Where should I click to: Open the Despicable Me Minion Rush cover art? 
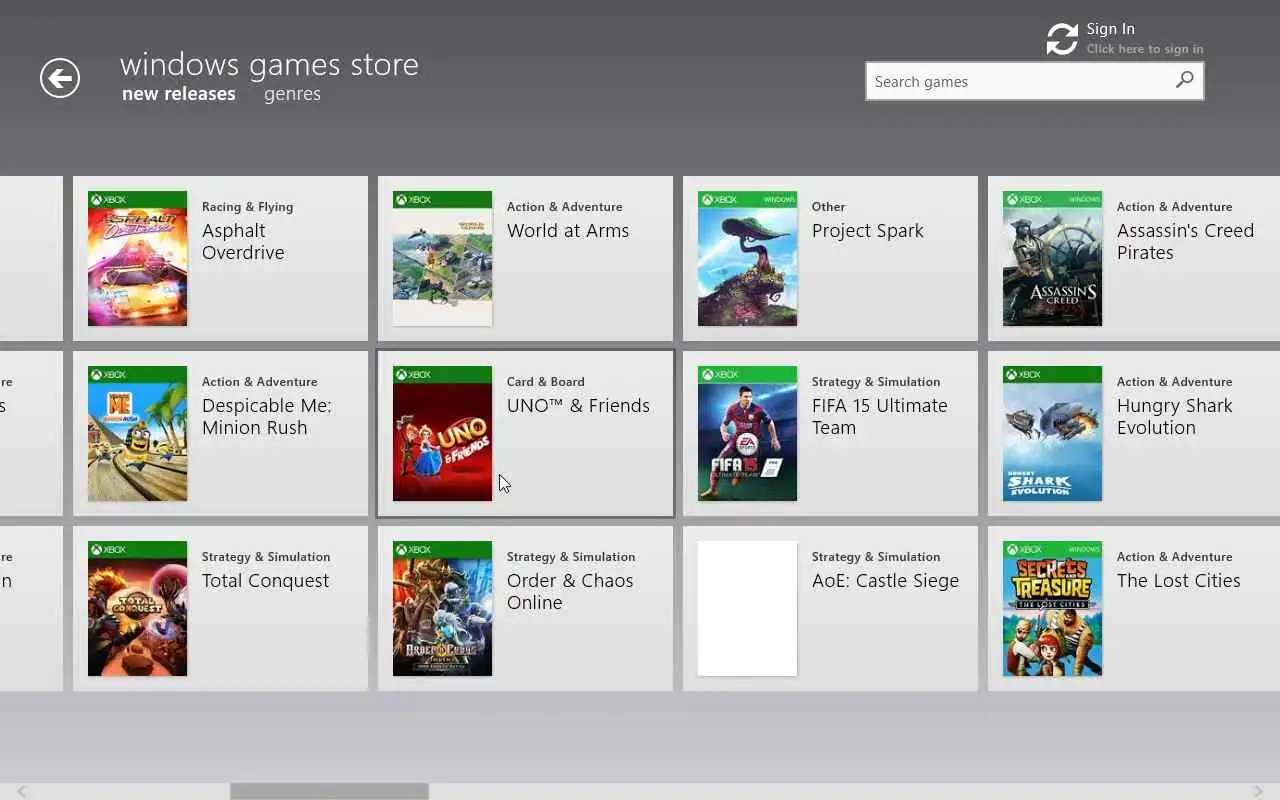click(x=137, y=433)
